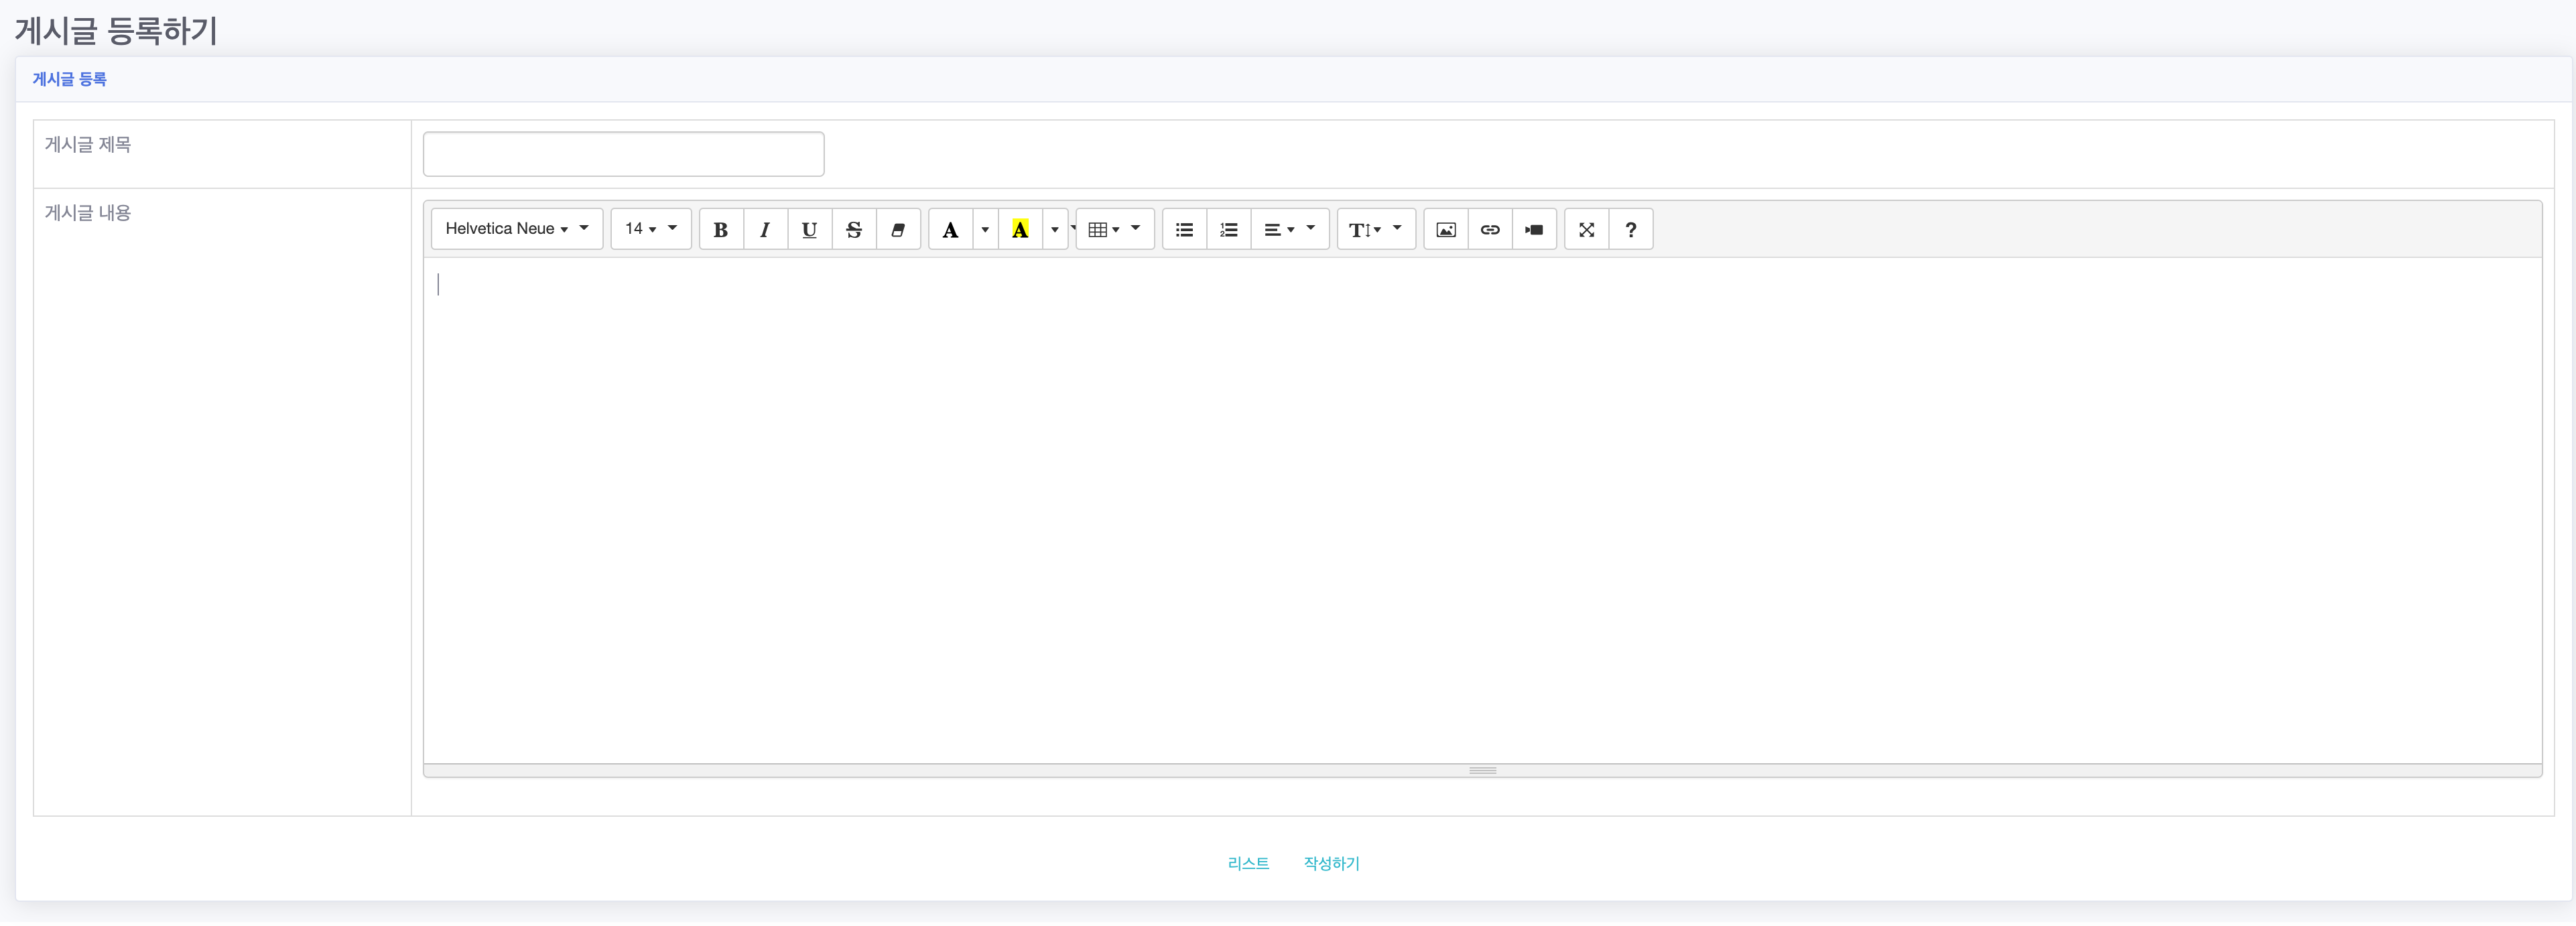Screen dimensions: 2576x926
Task: Click the eraser clear formatting icon
Action: pos(897,230)
